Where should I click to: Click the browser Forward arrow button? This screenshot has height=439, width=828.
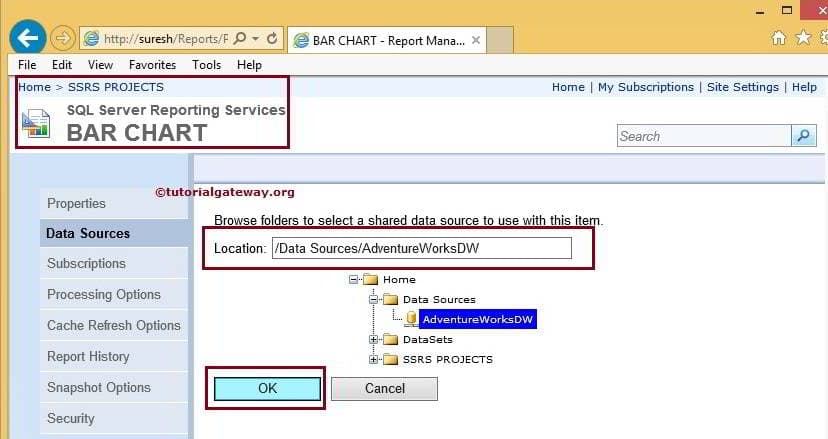pos(62,38)
